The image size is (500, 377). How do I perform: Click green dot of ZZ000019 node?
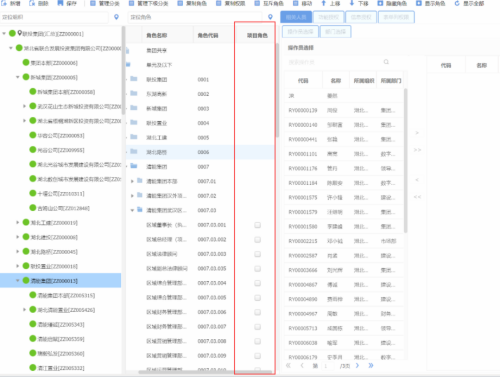click(26, 222)
